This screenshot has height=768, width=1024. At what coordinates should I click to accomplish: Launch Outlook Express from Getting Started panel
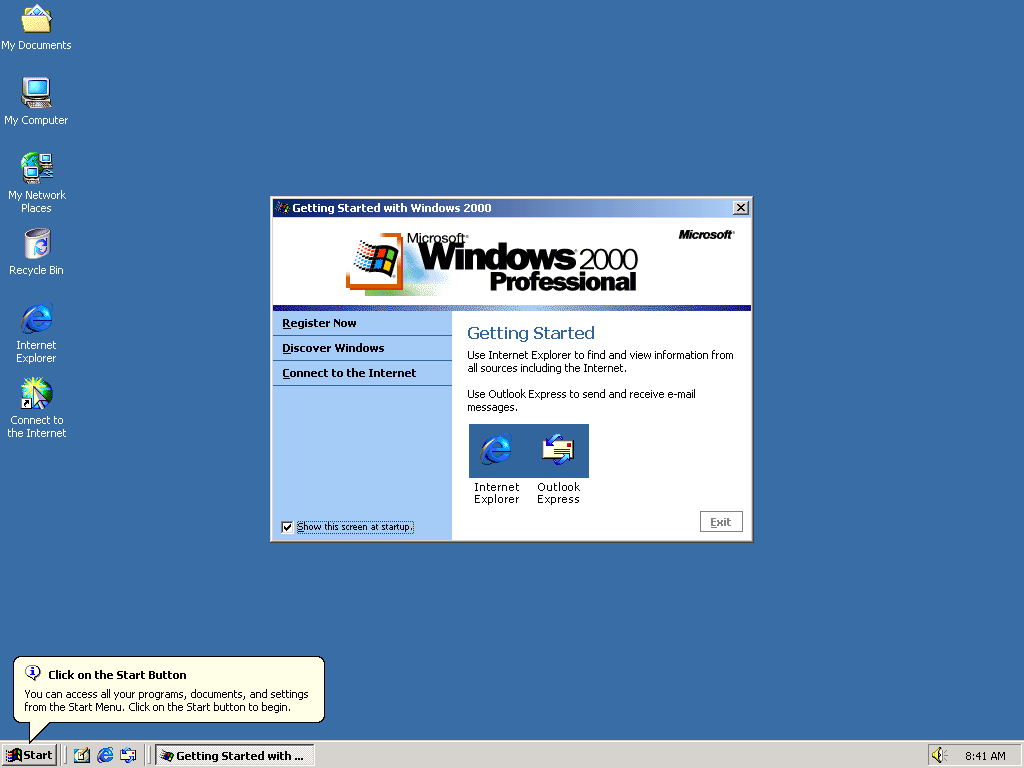pyautogui.click(x=558, y=451)
